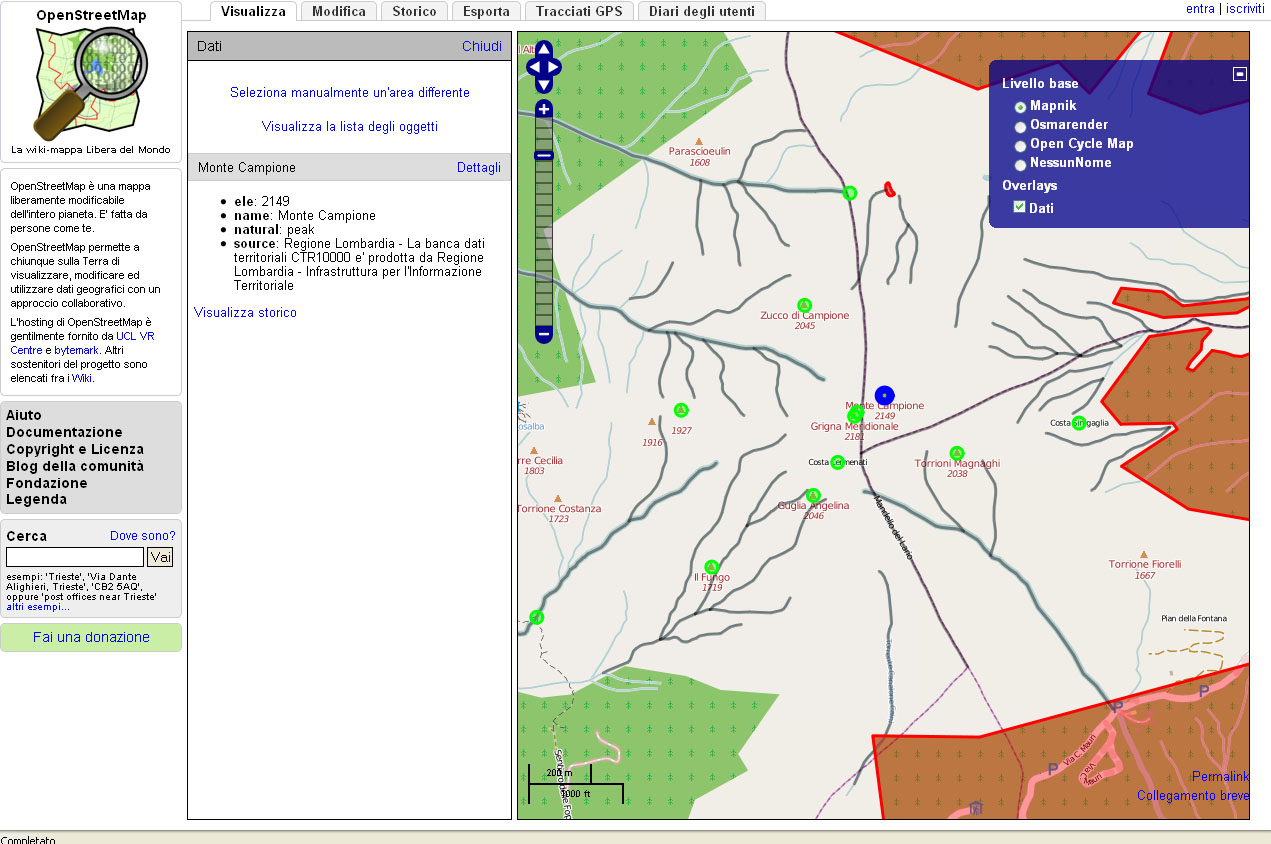Open Dettagli for Monte Campione
The height and width of the screenshot is (844, 1271).
[478, 167]
